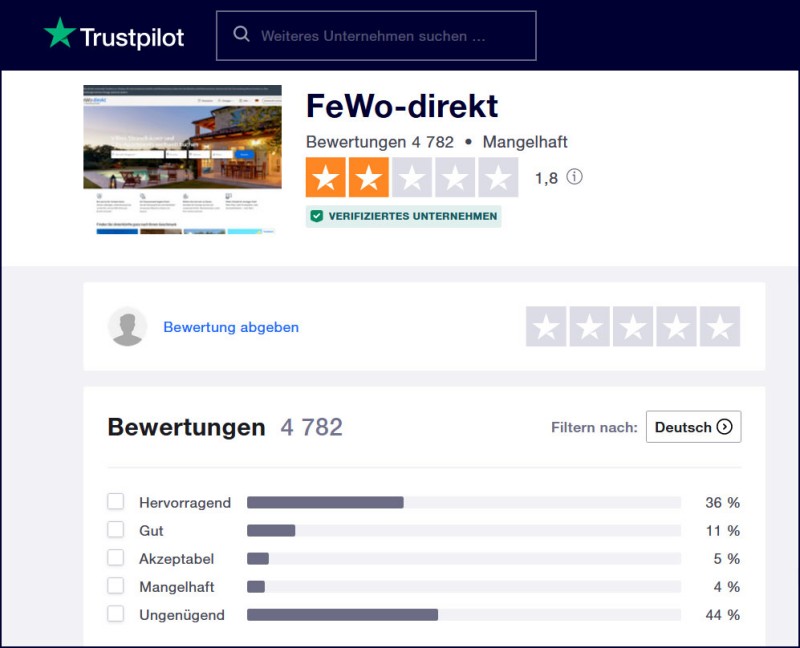Viewport: 800px width, 648px height.
Task: Click the Trustpilot logo
Action: (x=114, y=35)
